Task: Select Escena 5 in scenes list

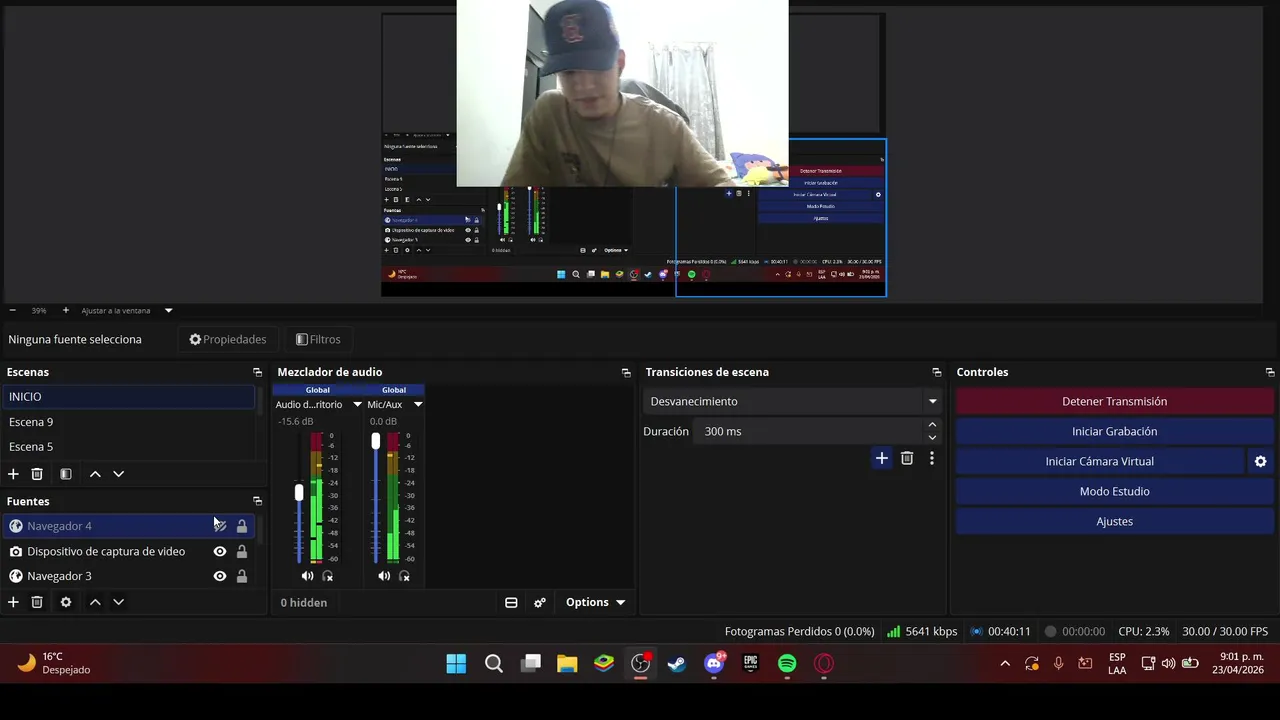Action: click(x=130, y=447)
